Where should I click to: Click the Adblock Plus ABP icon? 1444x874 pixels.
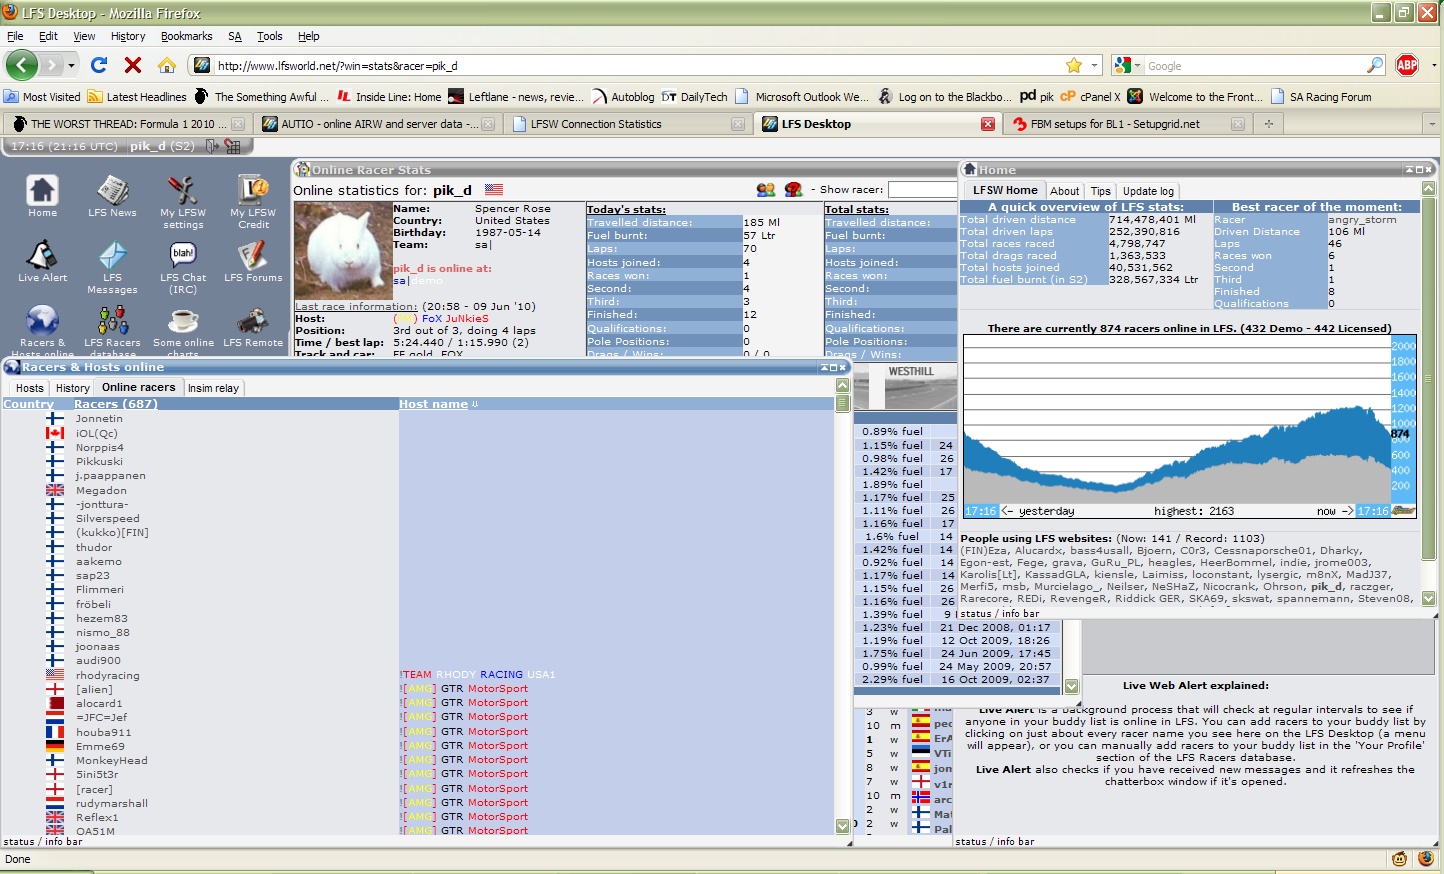point(1407,65)
